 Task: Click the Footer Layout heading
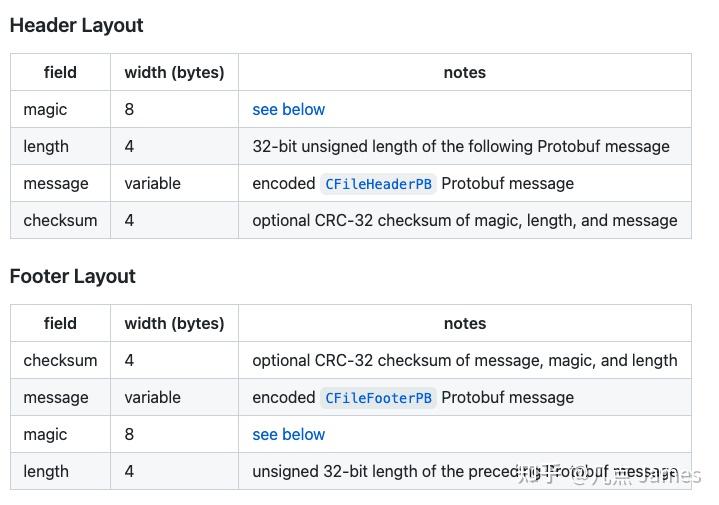tap(72, 276)
